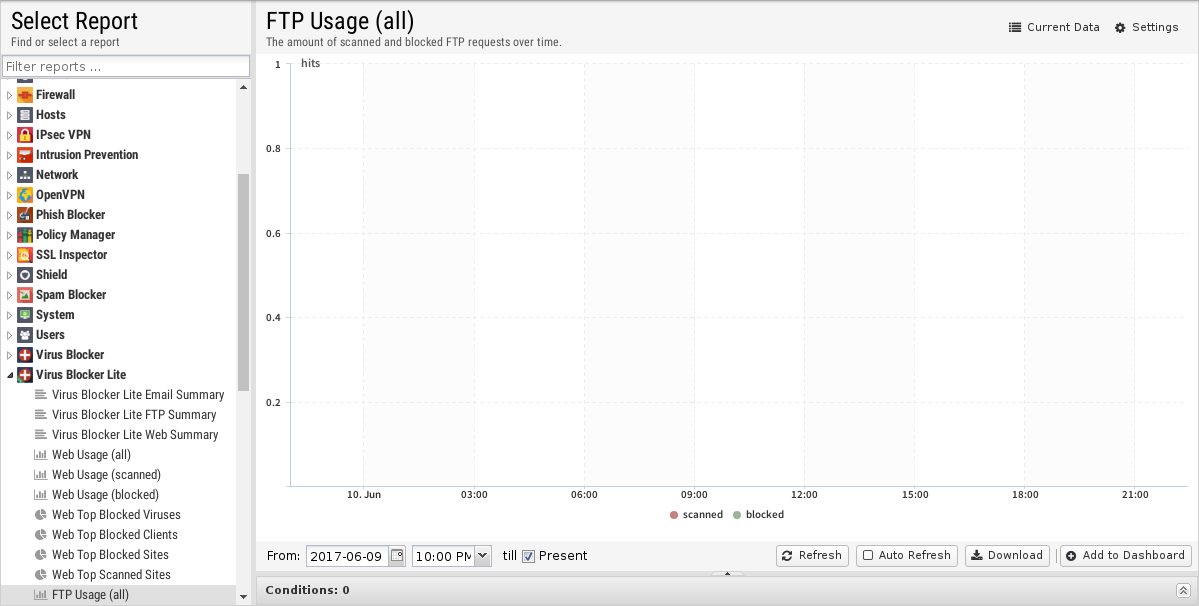This screenshot has height=606, width=1199.
Task: Select the Web Usage (scanned) report
Action: 106,475
